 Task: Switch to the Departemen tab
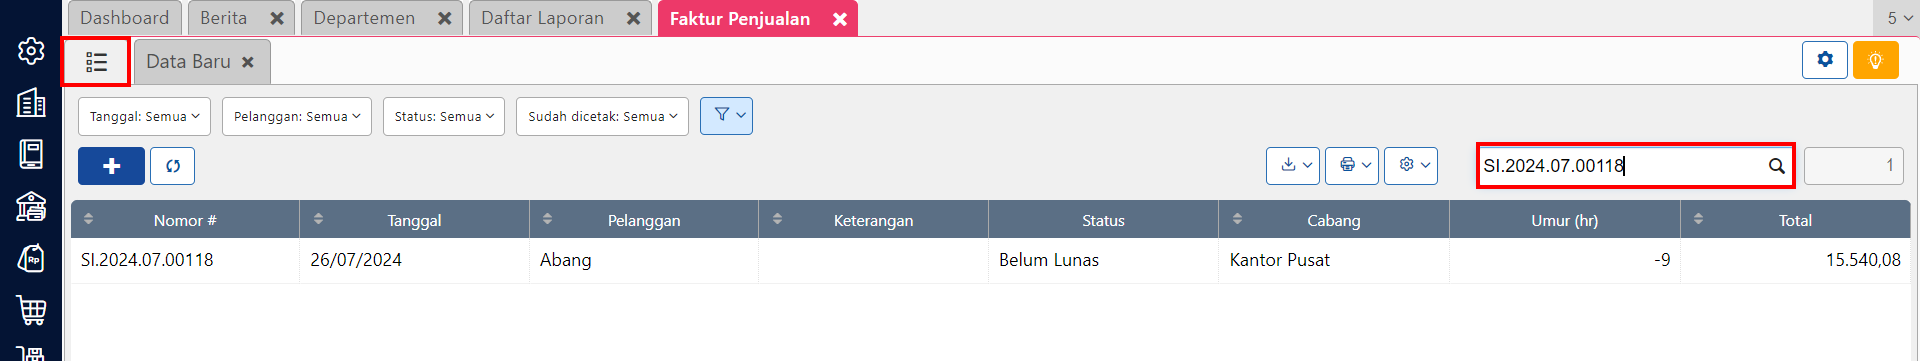point(364,18)
